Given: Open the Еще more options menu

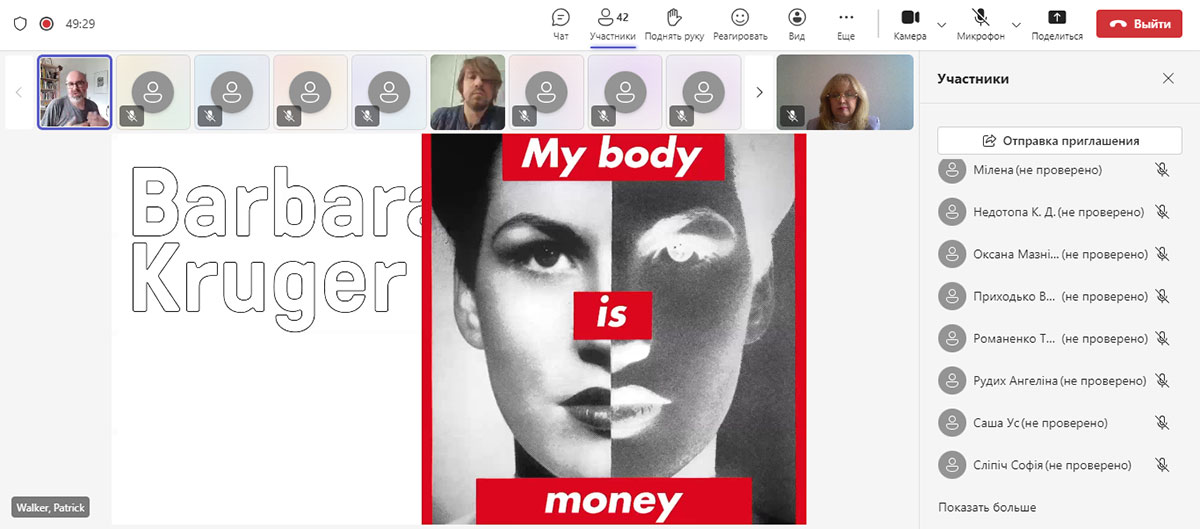Looking at the screenshot, I should pyautogui.click(x=846, y=24).
